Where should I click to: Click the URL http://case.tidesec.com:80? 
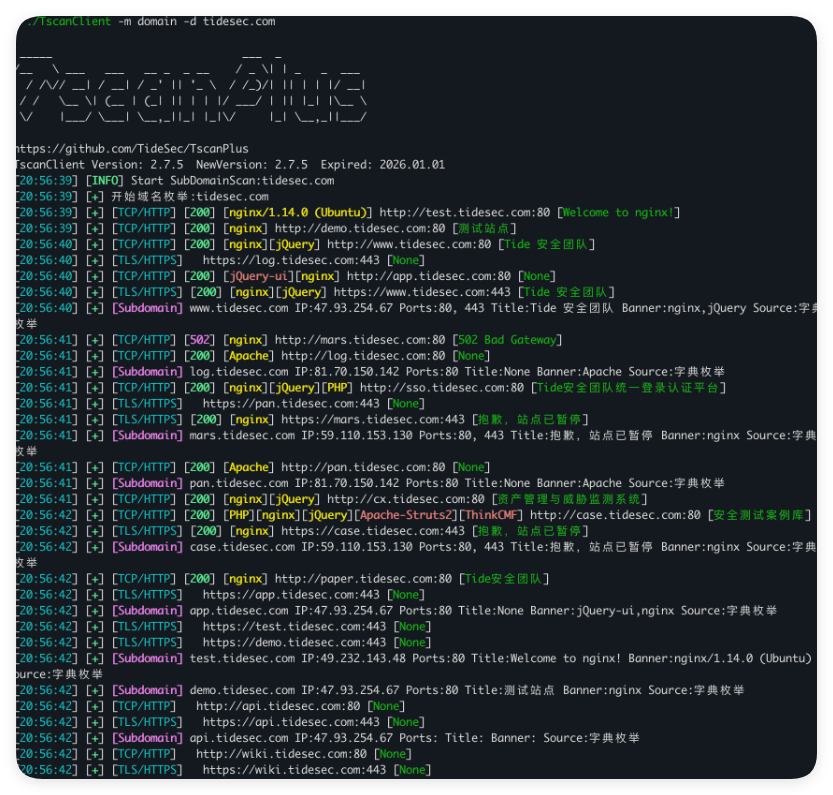click(616, 515)
